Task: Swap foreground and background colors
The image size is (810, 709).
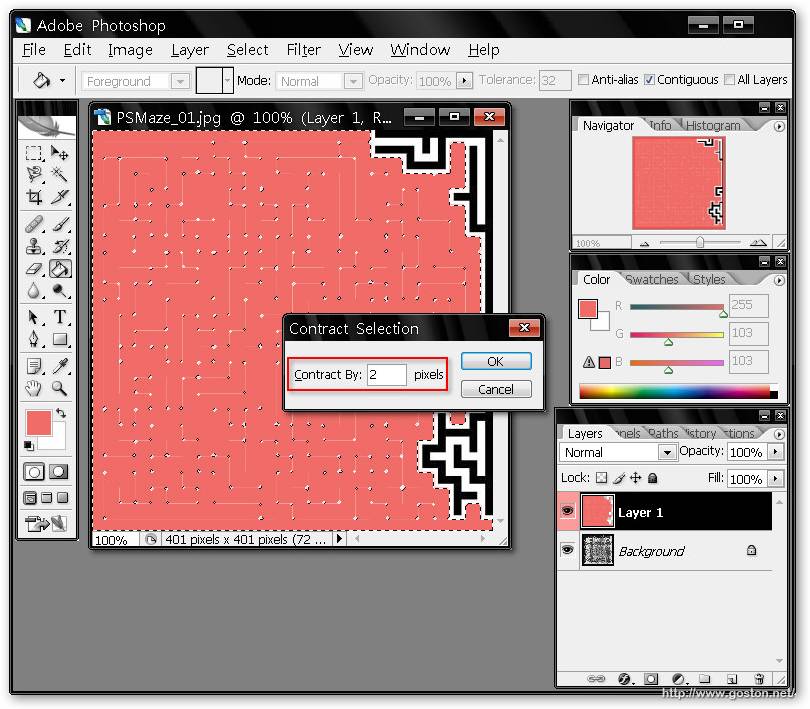Action: point(61,413)
